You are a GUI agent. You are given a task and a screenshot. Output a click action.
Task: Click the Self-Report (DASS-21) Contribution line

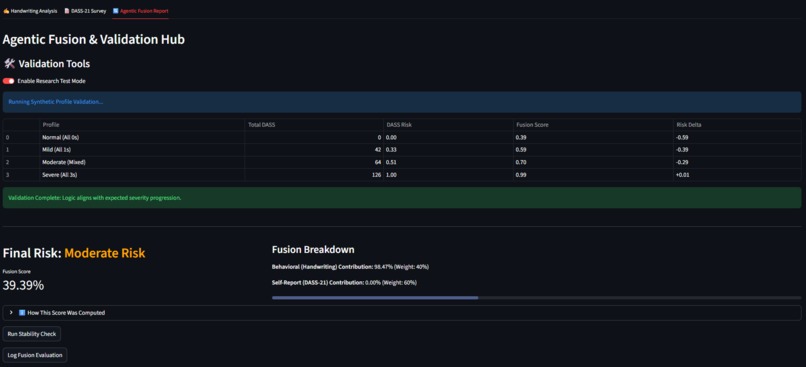pos(344,283)
